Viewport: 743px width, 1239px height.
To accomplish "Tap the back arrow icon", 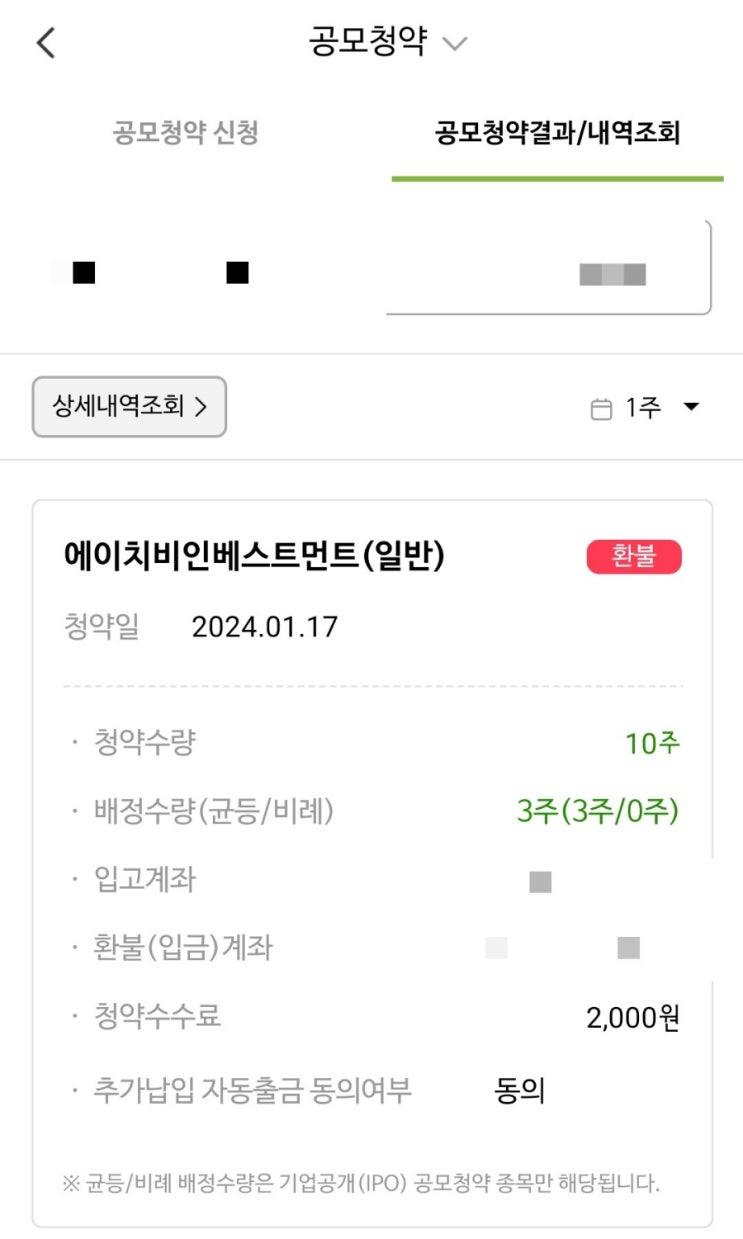I will pos(46,43).
